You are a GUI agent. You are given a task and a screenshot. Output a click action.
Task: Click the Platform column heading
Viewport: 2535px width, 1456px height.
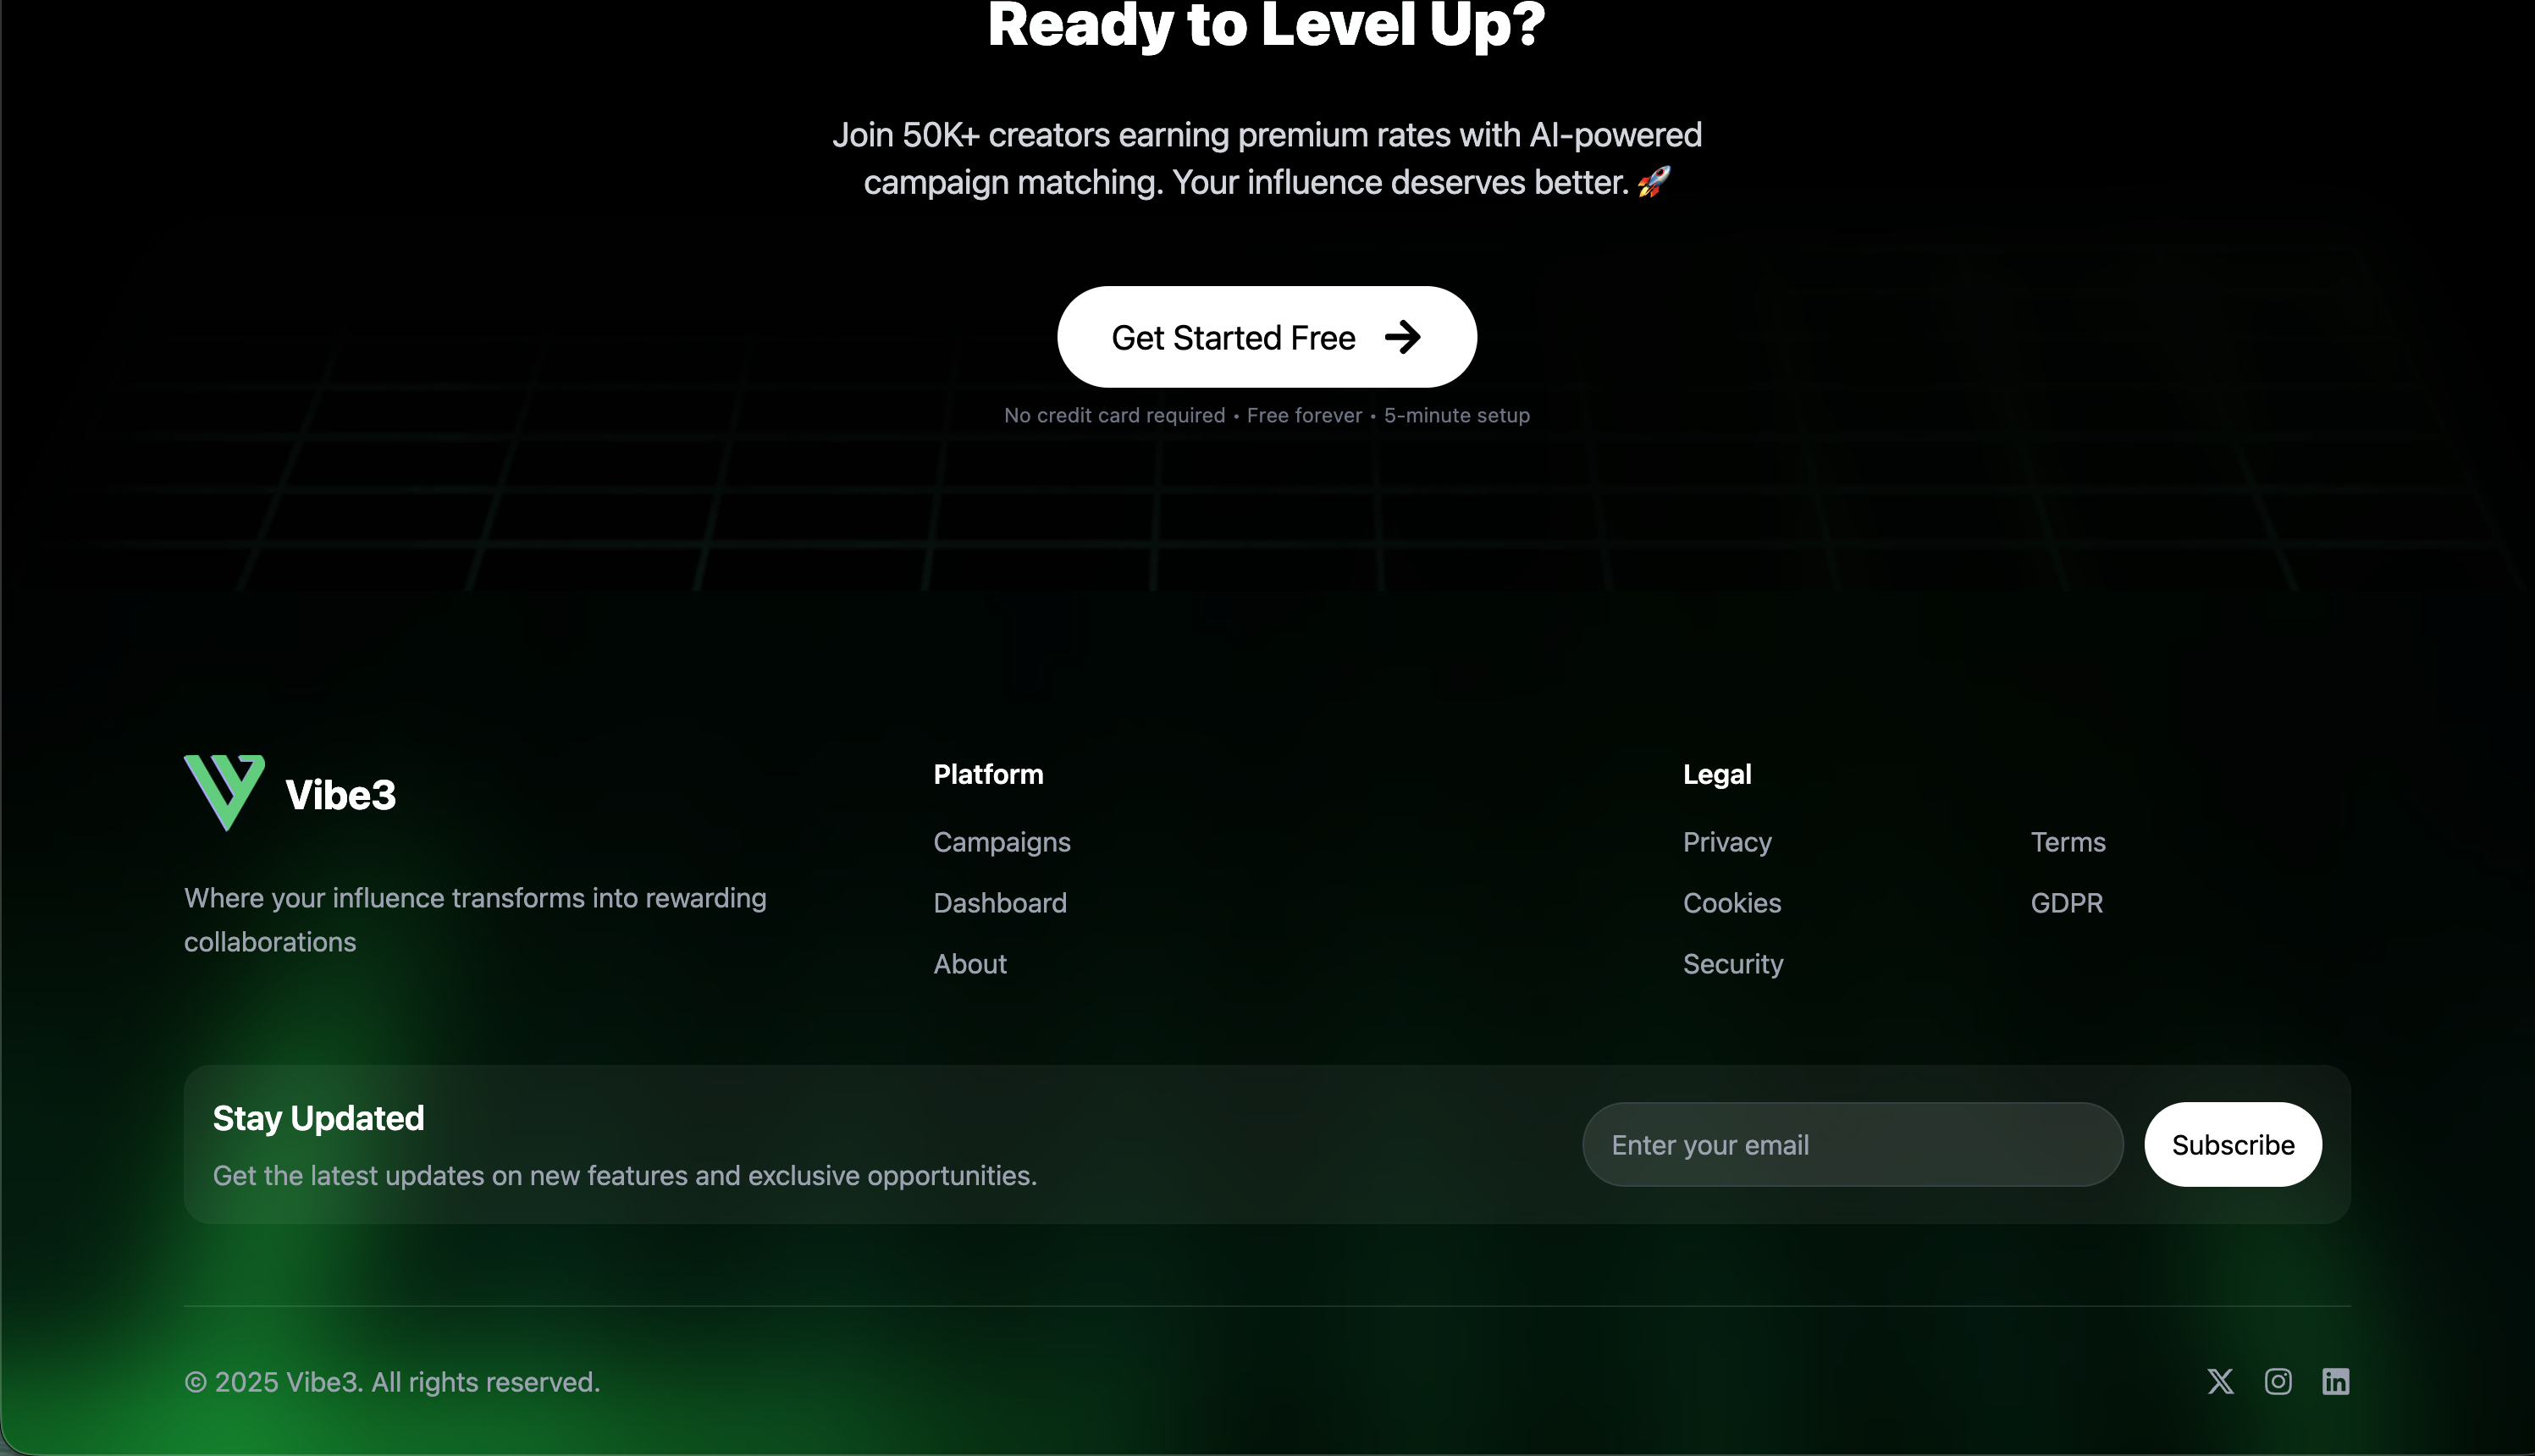pos(987,774)
